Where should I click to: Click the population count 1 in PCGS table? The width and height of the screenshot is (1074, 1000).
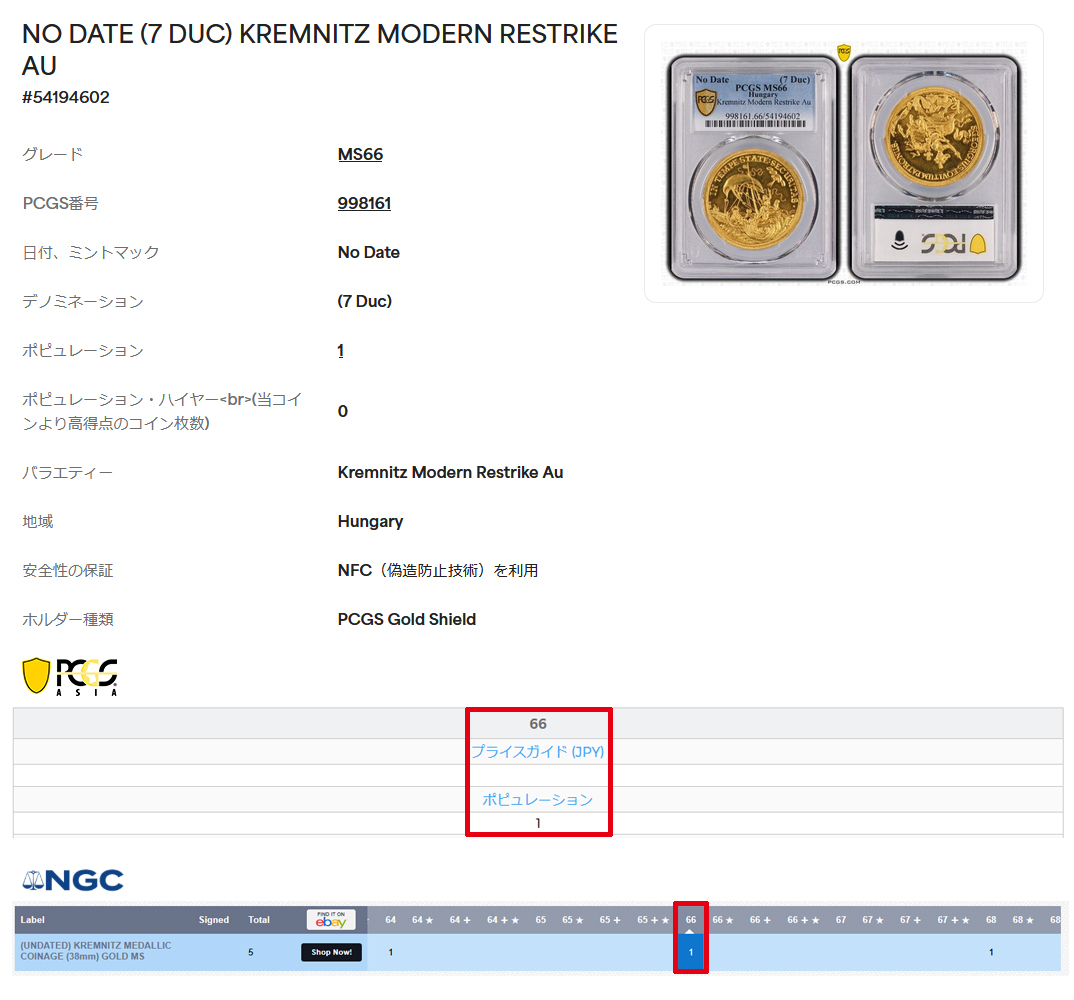point(538,823)
